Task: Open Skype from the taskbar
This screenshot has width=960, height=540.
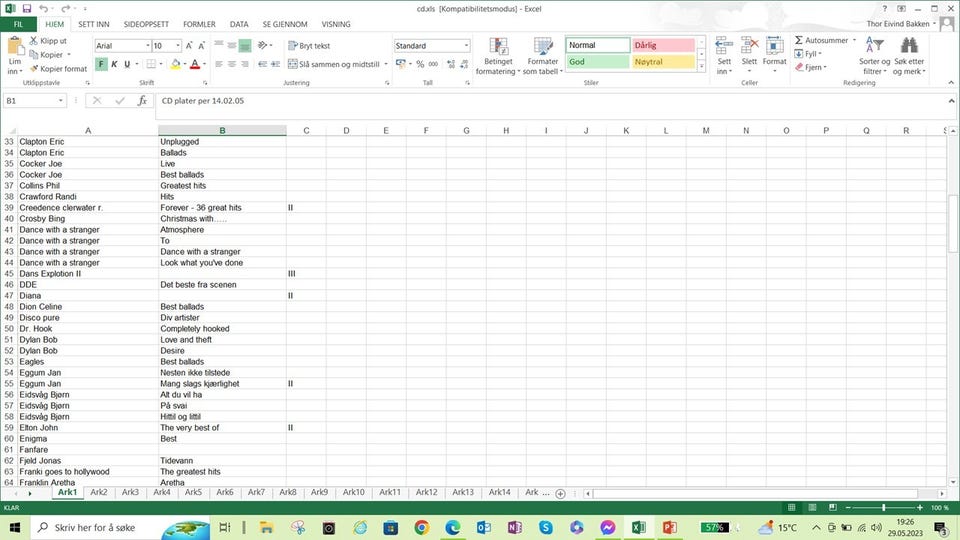Action: click(546, 527)
